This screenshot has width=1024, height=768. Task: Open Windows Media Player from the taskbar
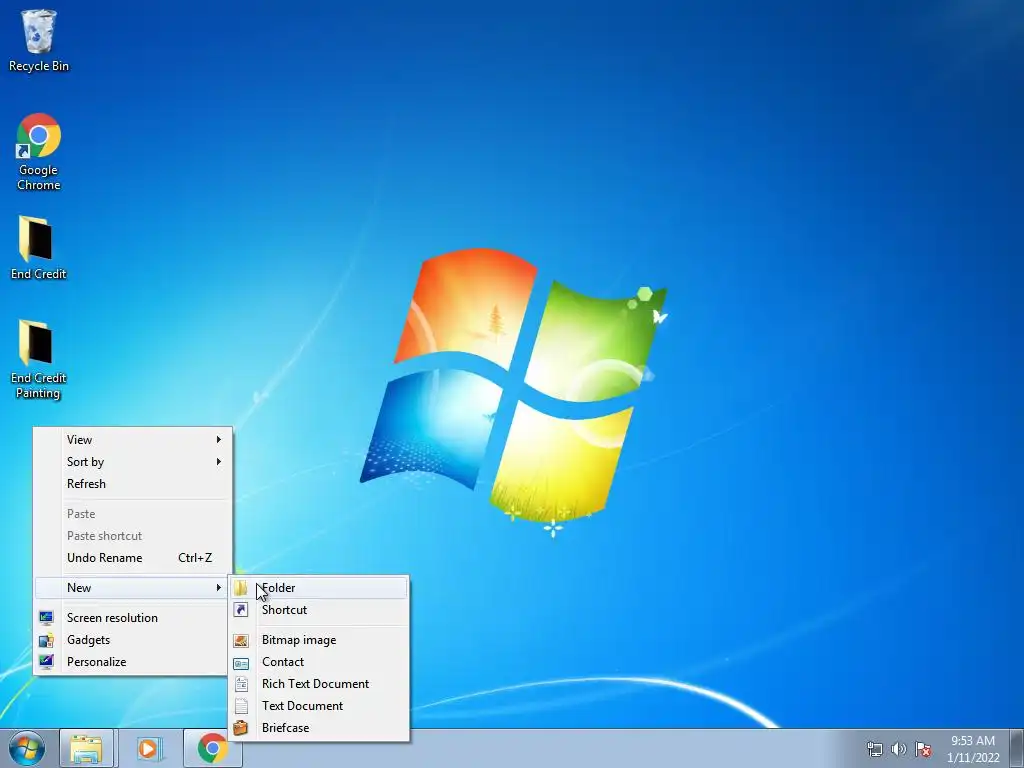(148, 749)
